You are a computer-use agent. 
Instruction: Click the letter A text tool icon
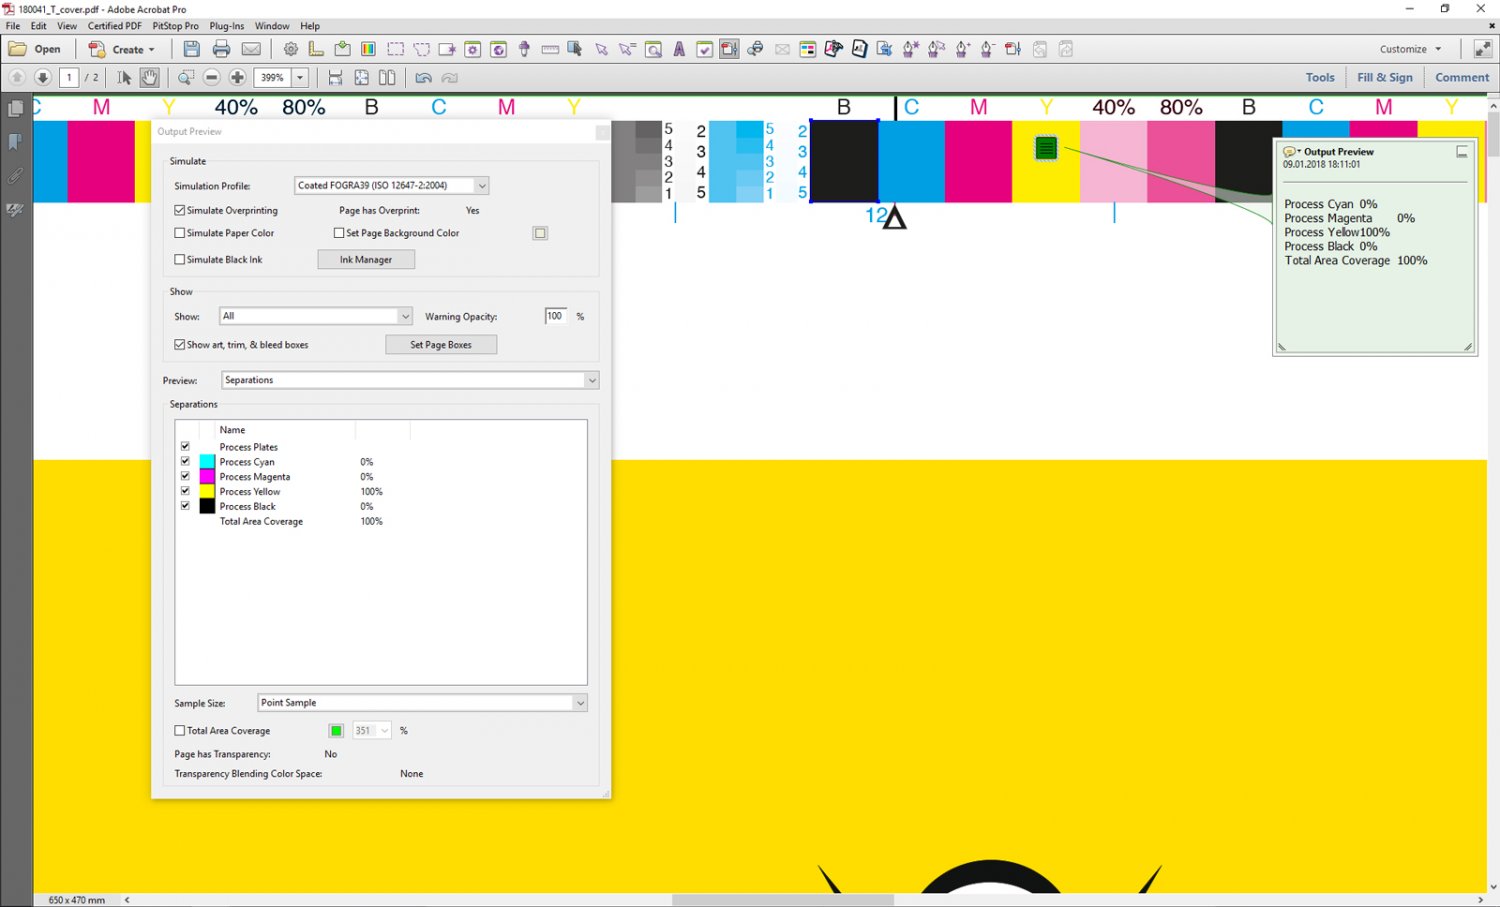click(679, 49)
